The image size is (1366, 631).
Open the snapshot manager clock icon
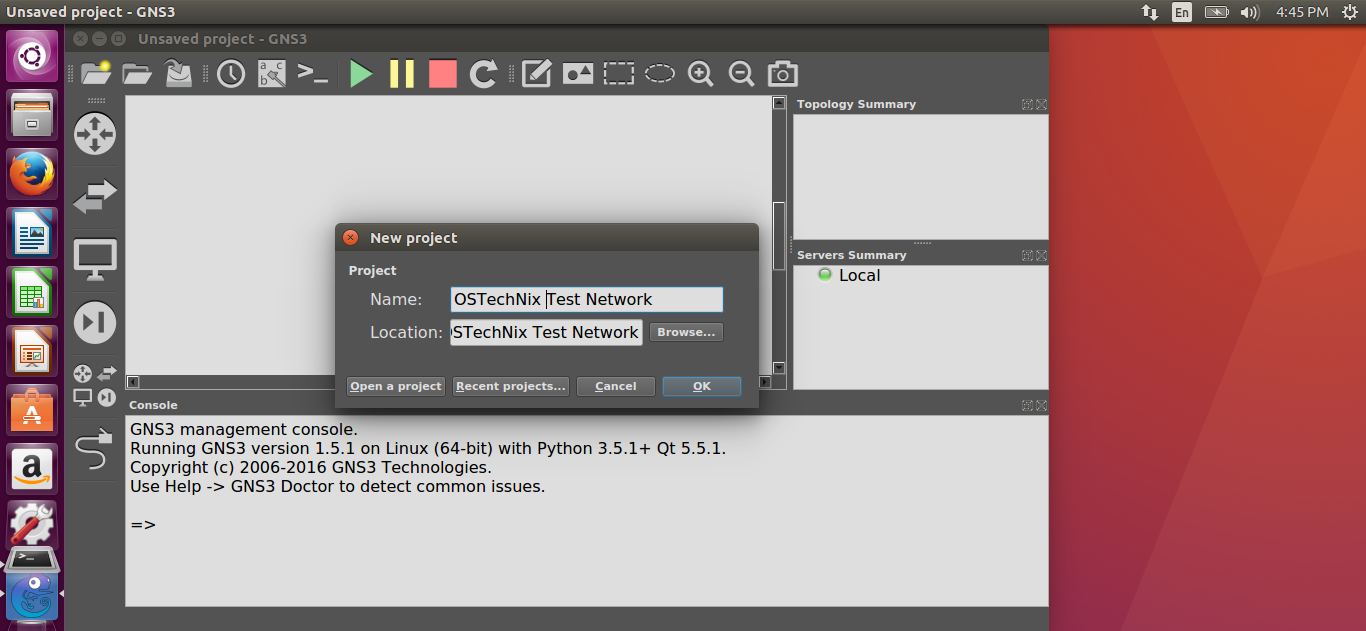231,74
